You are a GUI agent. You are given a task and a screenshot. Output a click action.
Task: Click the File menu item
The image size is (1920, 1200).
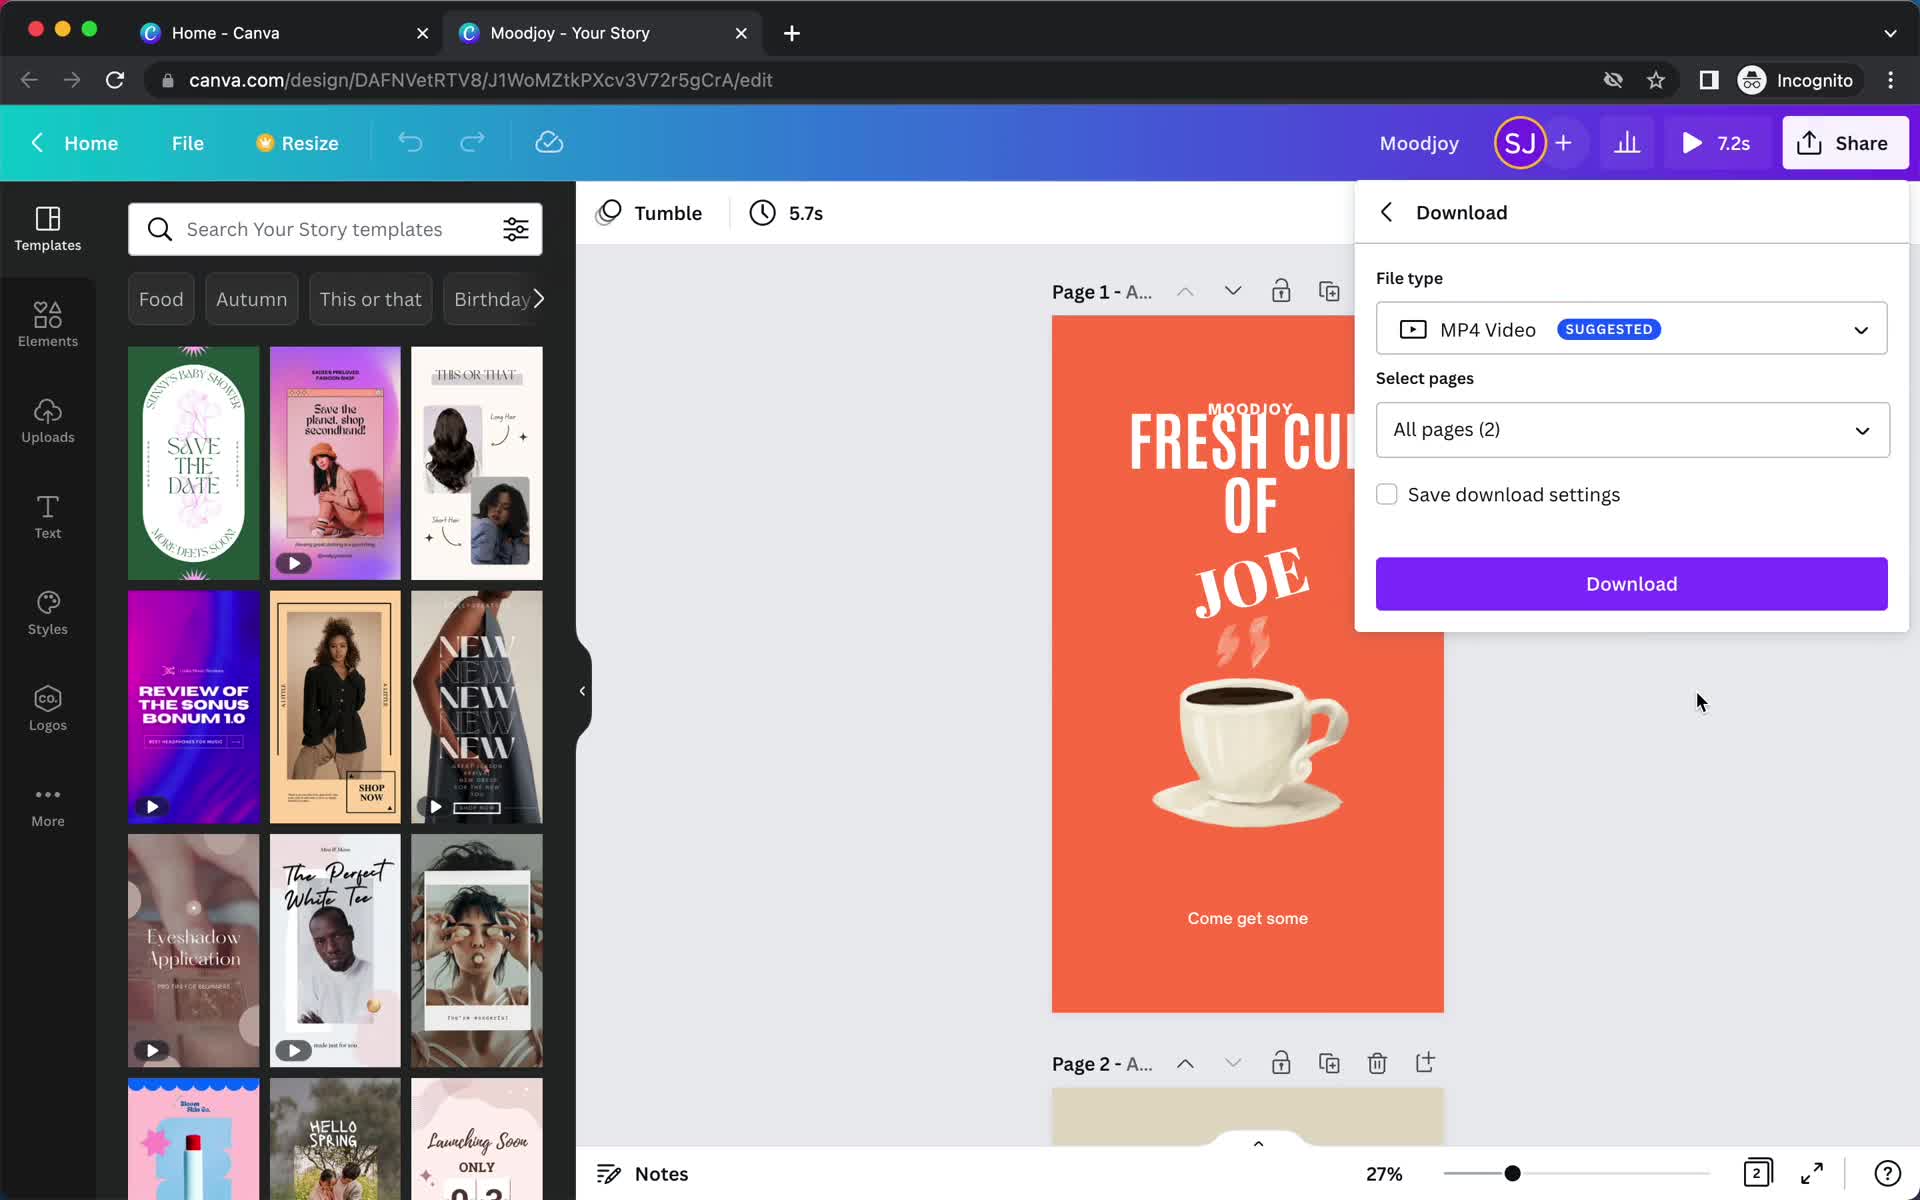pyautogui.click(x=187, y=142)
